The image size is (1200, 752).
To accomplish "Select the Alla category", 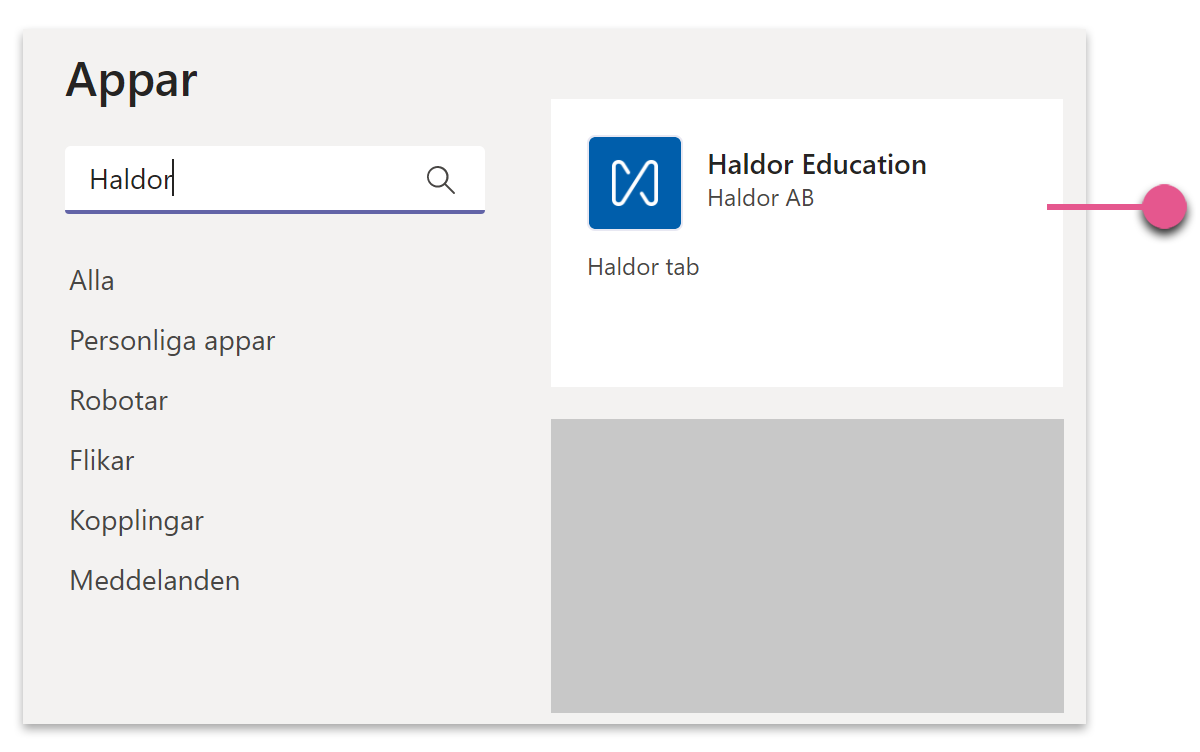I will [92, 281].
